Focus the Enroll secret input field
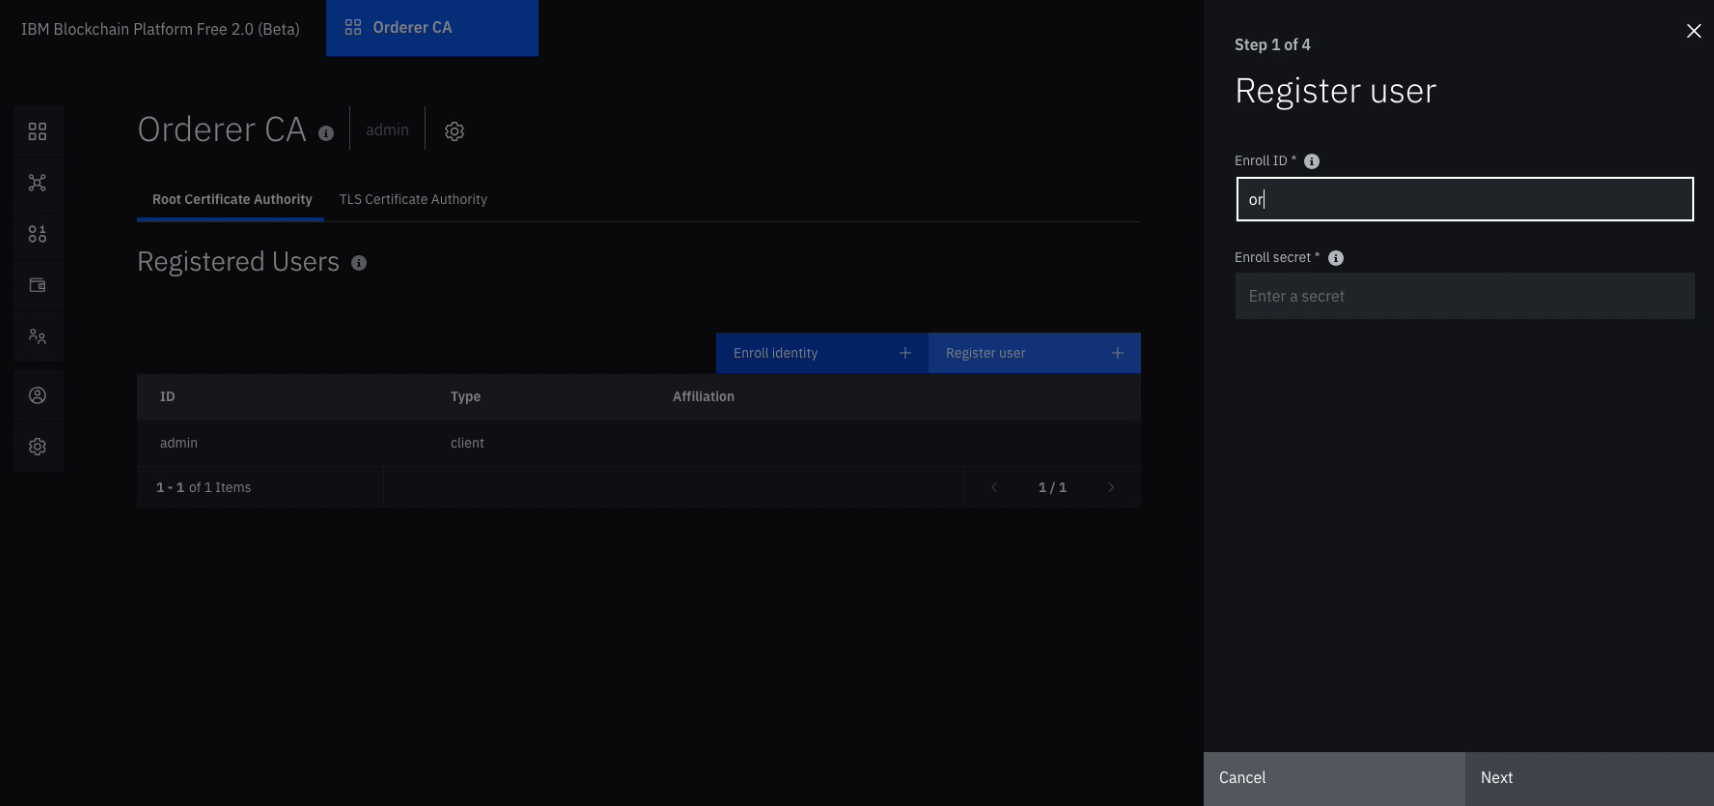This screenshot has width=1714, height=806. (x=1463, y=297)
